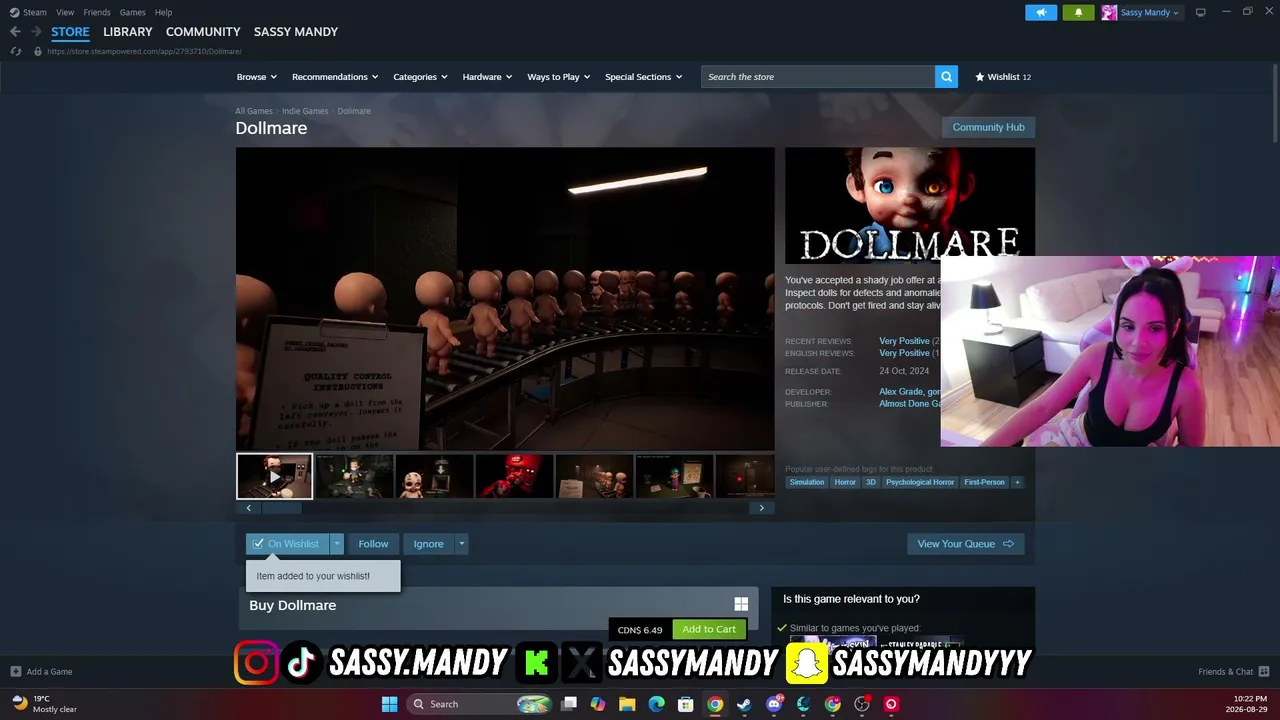Image resolution: width=1280 pixels, height=720 pixels.
Task: Click the Add a Game plus icon
Action: click(15, 672)
